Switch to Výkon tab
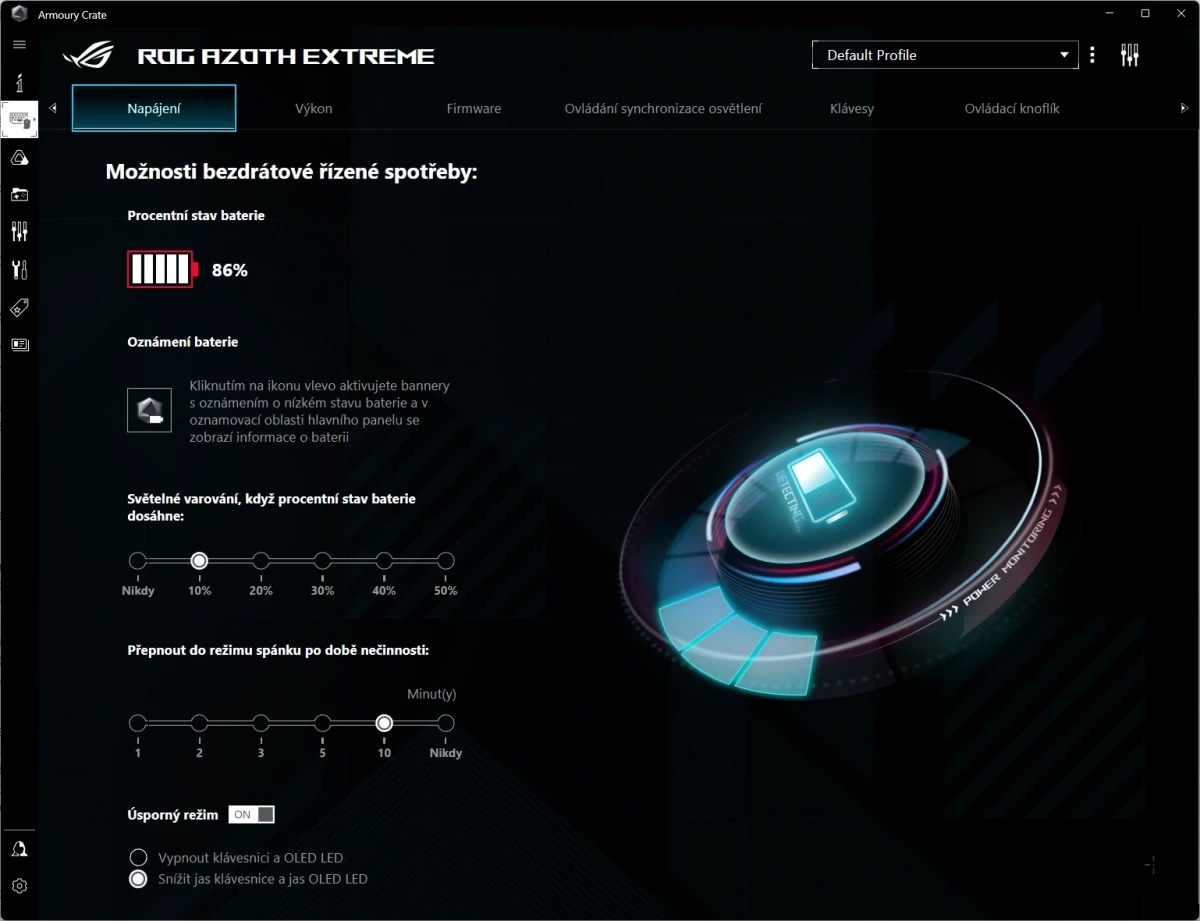The image size is (1200, 921). coord(314,108)
